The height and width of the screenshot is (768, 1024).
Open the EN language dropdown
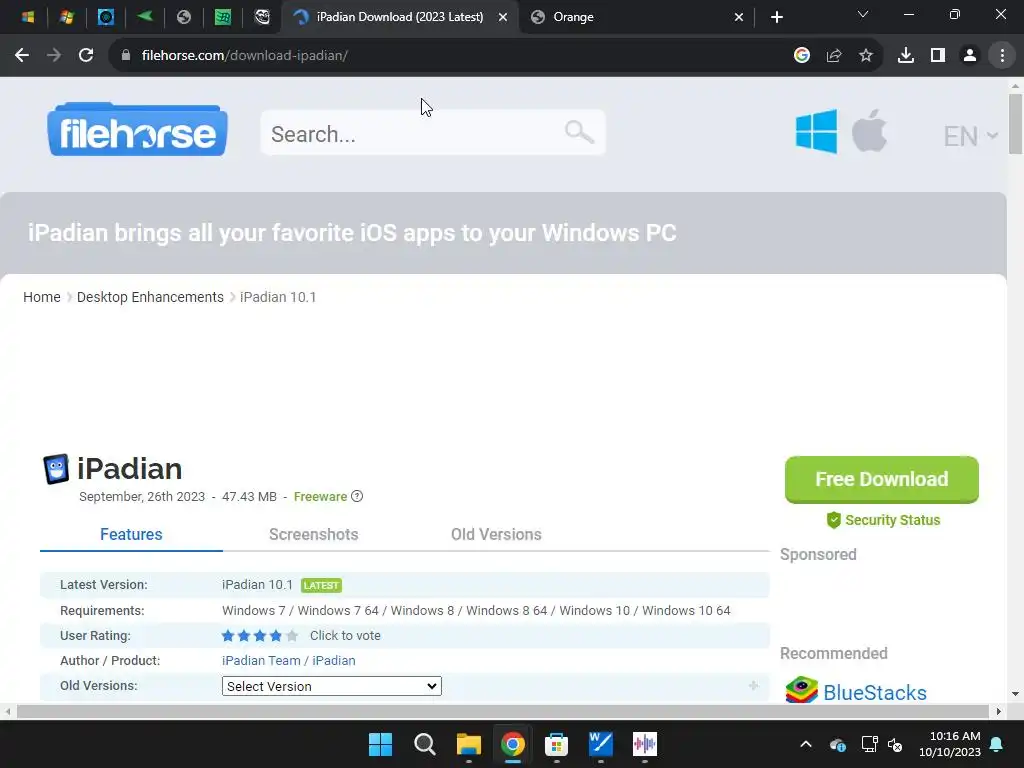pos(970,136)
